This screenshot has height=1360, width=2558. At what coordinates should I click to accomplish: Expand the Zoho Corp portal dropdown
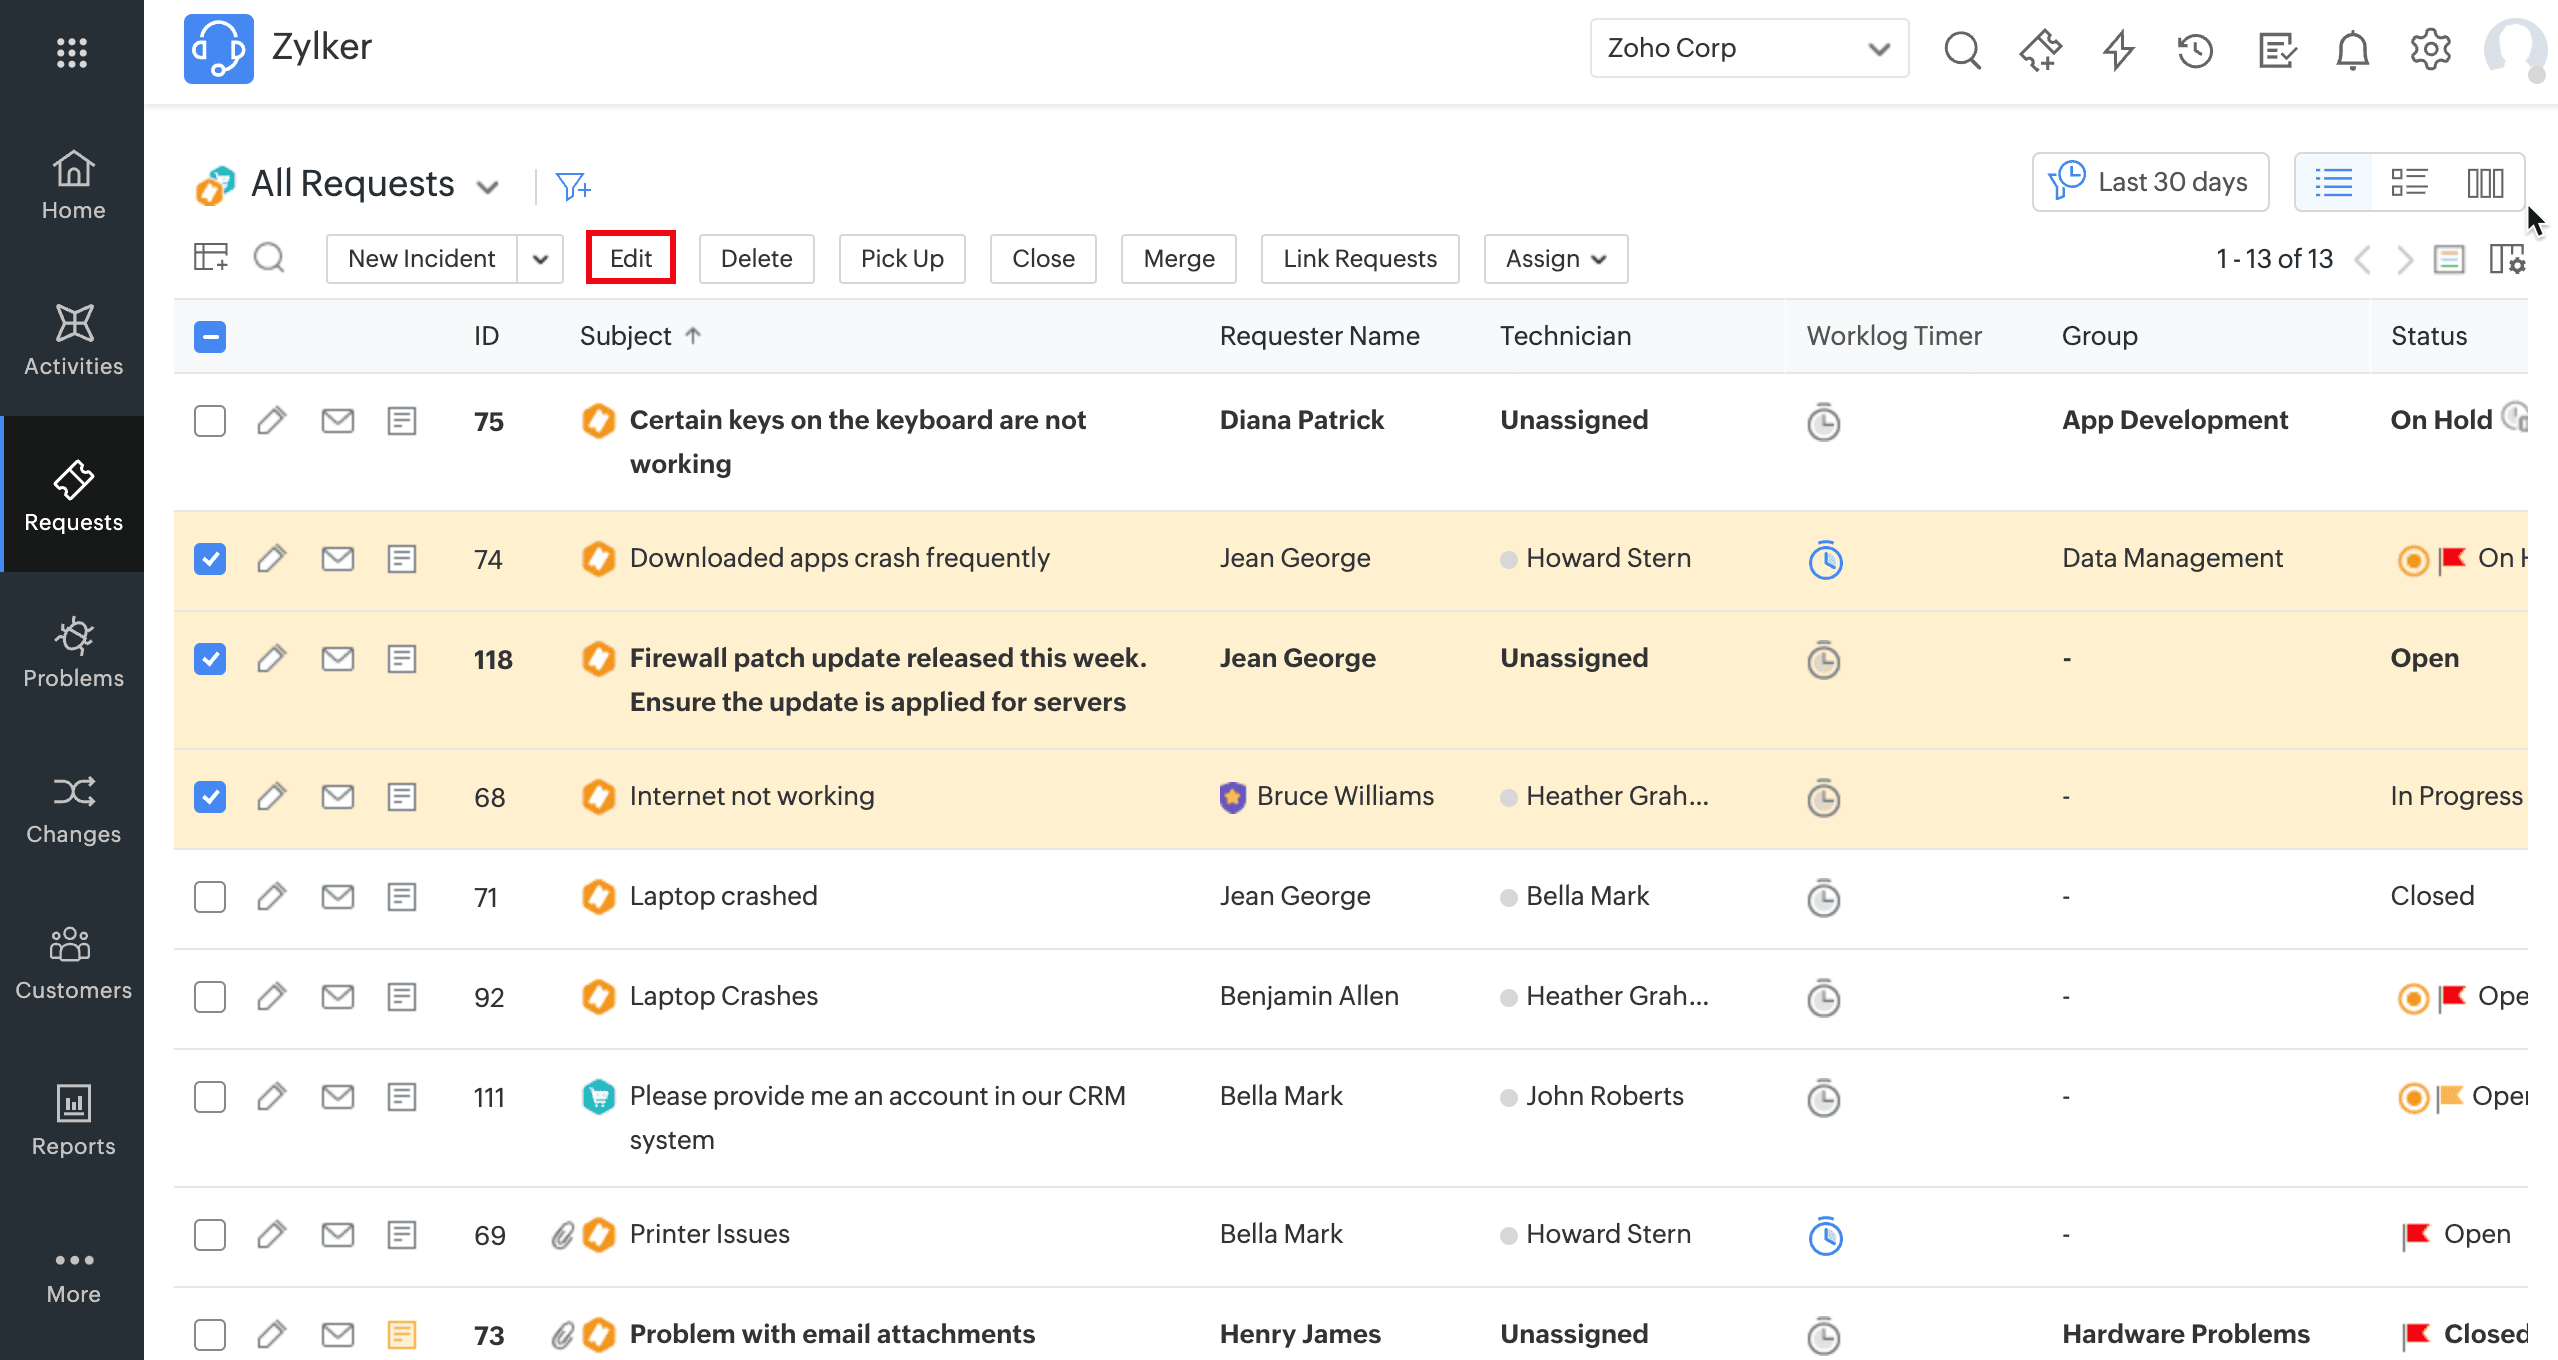1749,48
